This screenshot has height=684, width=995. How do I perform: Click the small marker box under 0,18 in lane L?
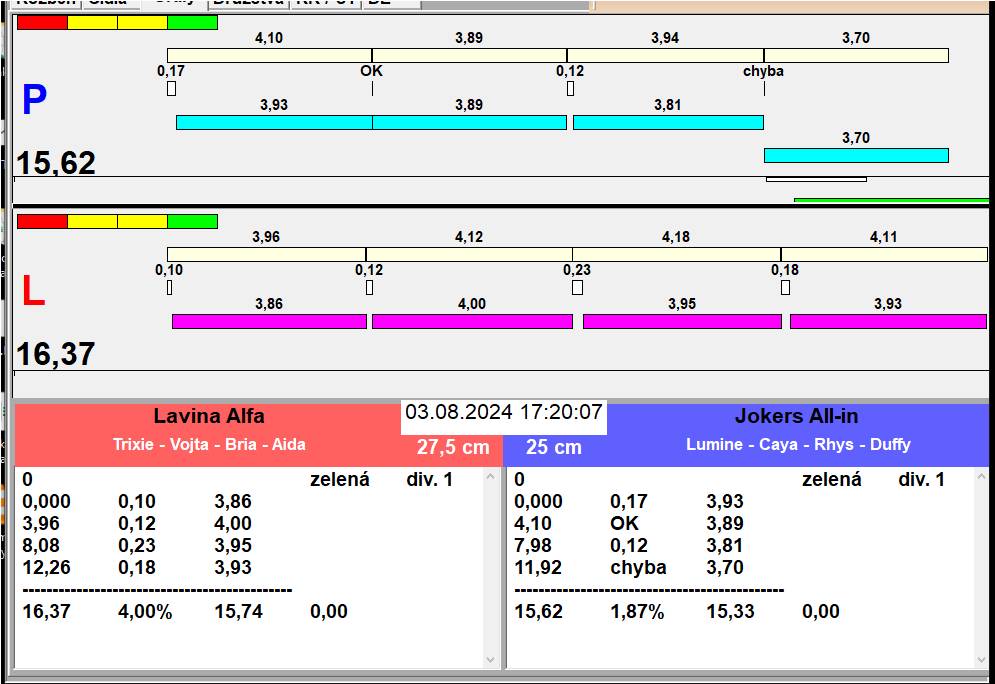tap(786, 287)
